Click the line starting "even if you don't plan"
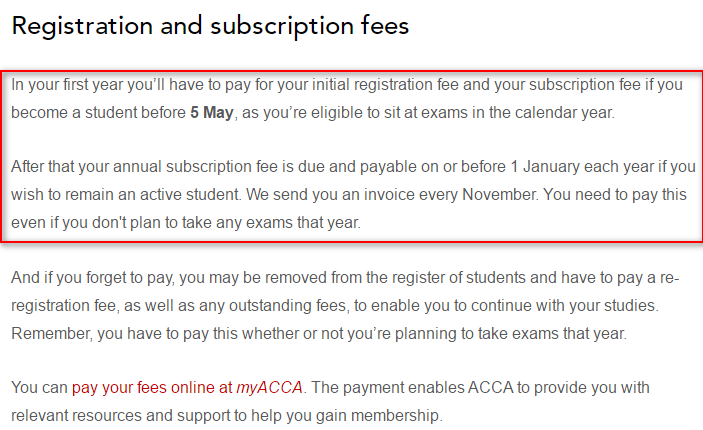Viewport: 703px width, 430px height. pos(185,222)
